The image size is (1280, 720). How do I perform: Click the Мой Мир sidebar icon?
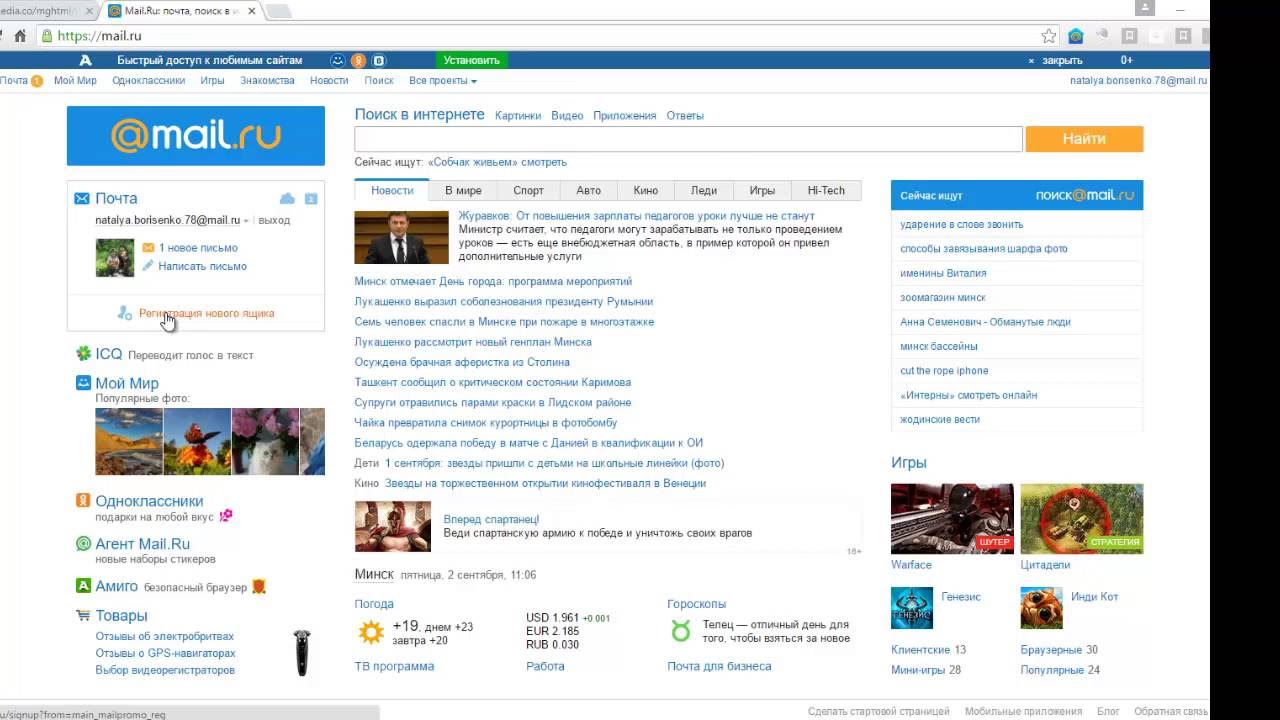84,383
